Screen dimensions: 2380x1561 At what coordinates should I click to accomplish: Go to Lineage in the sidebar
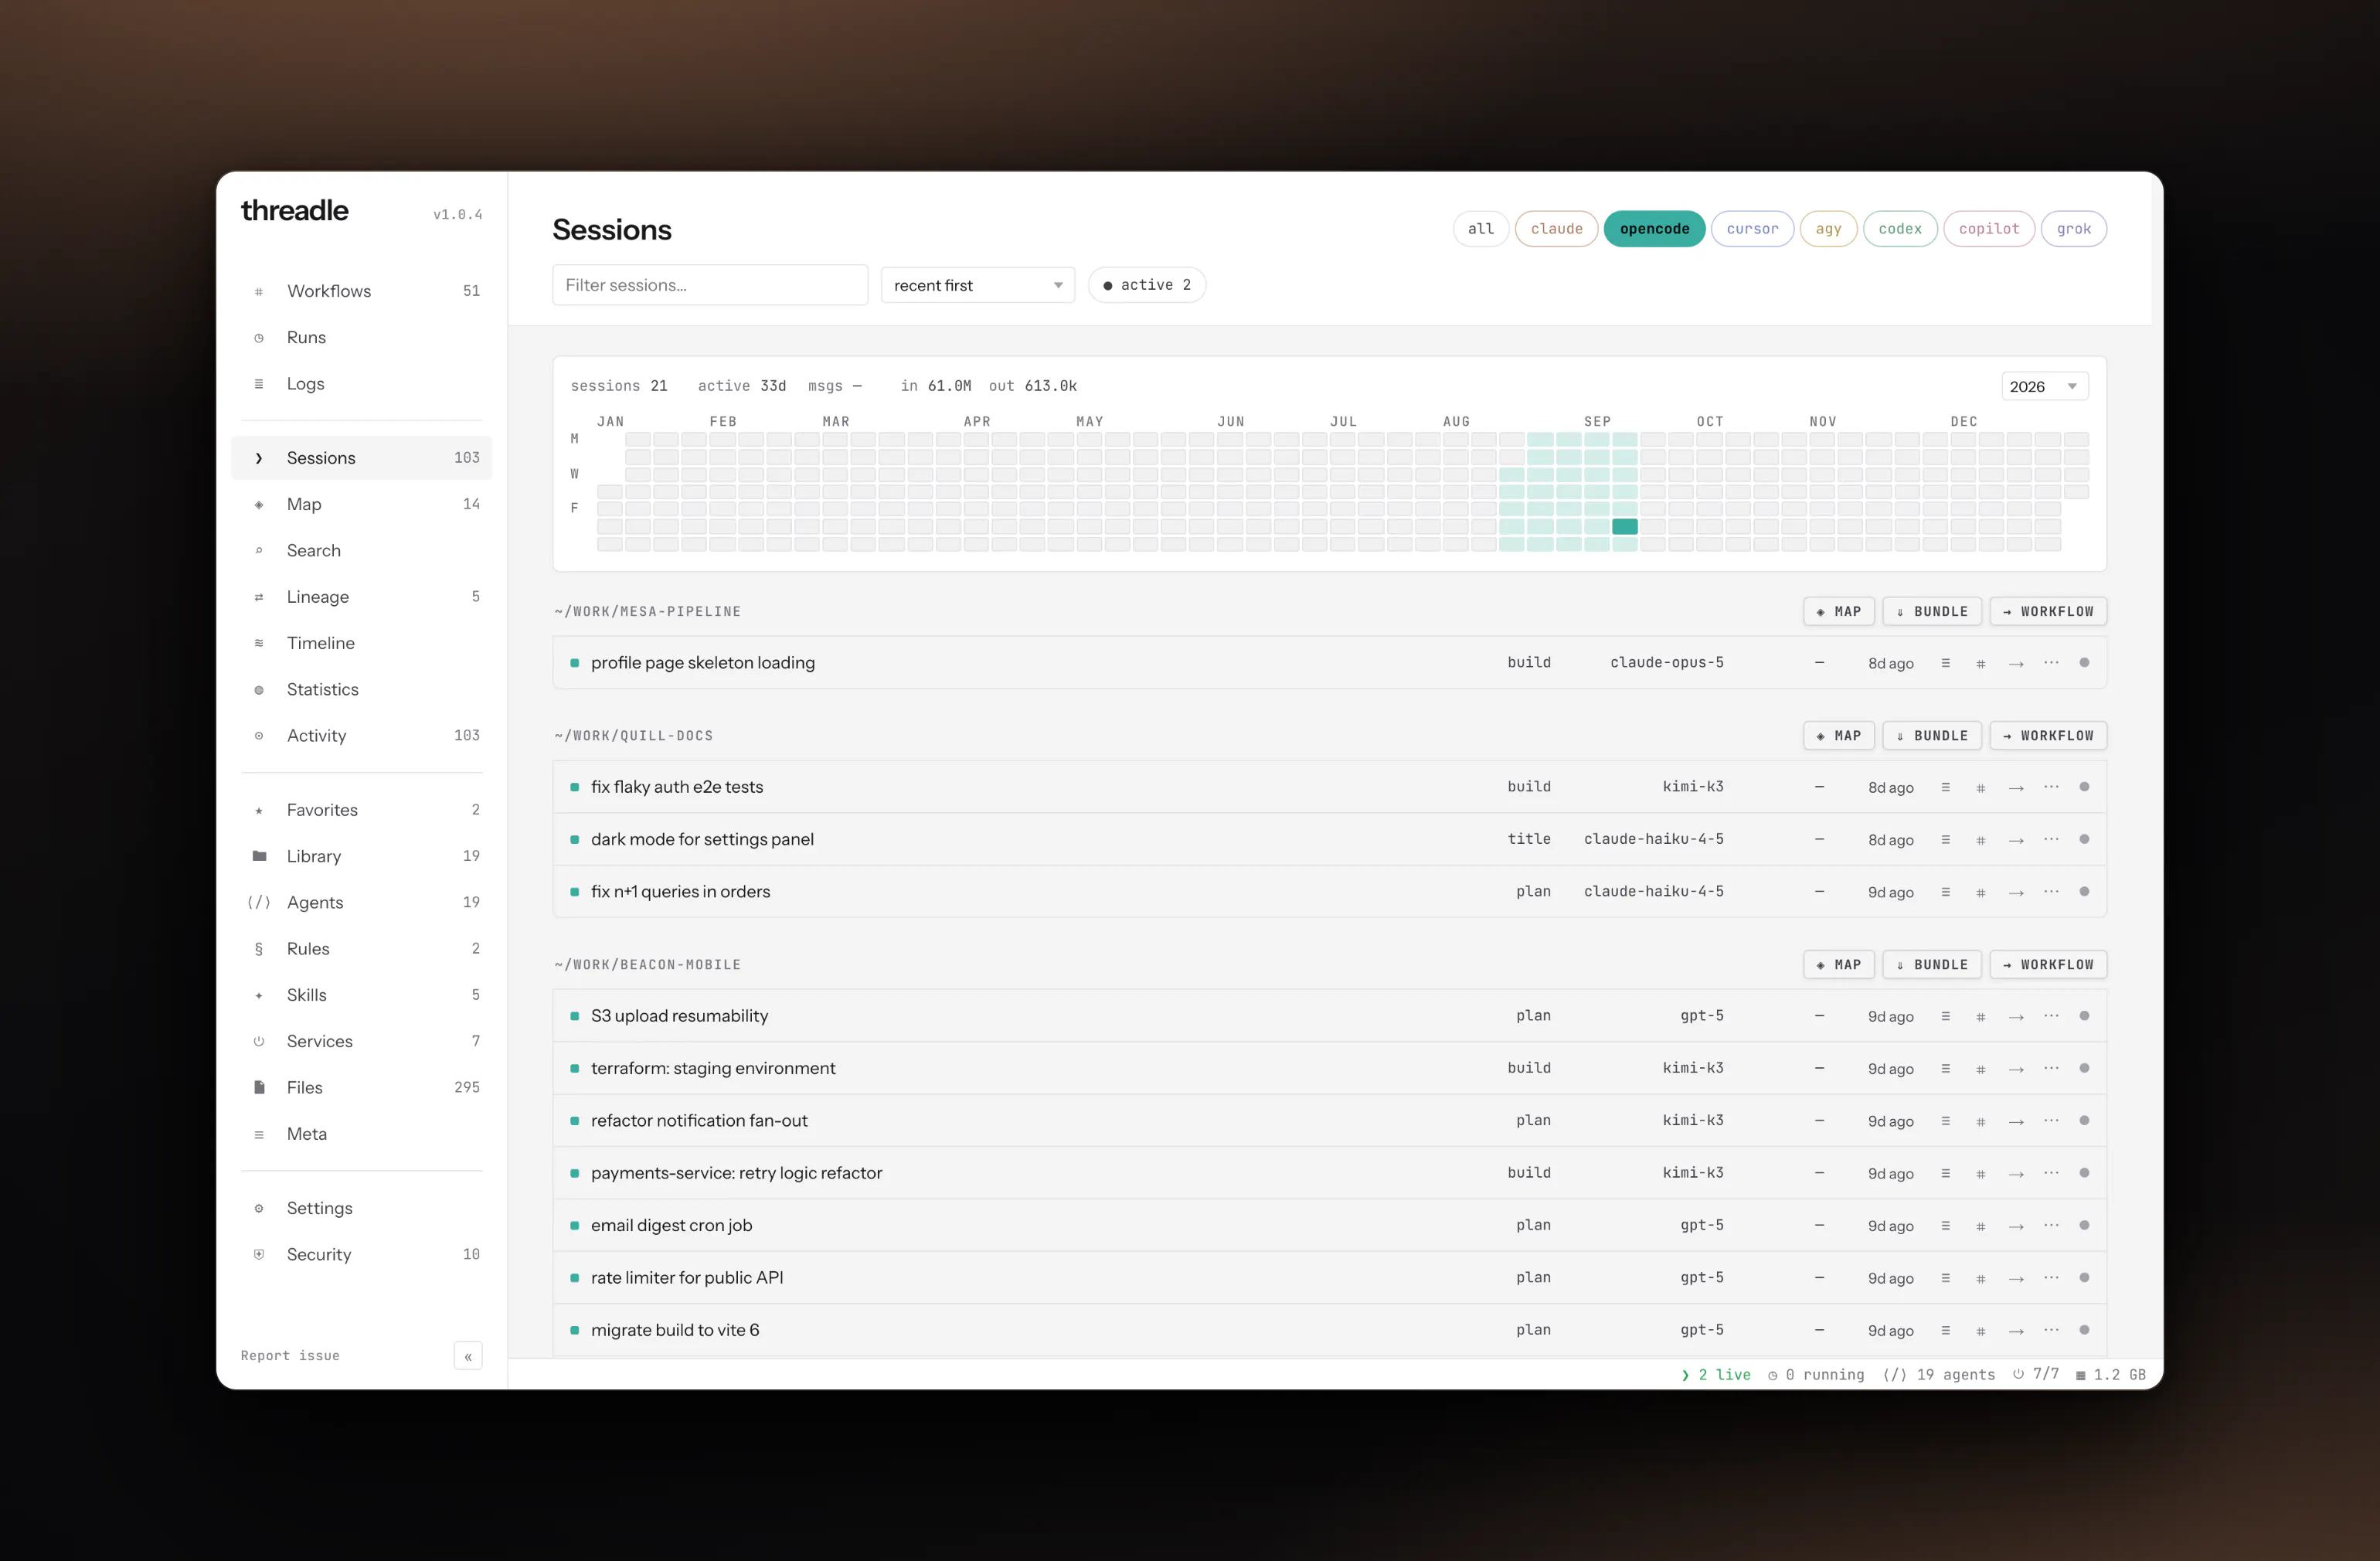click(x=362, y=597)
